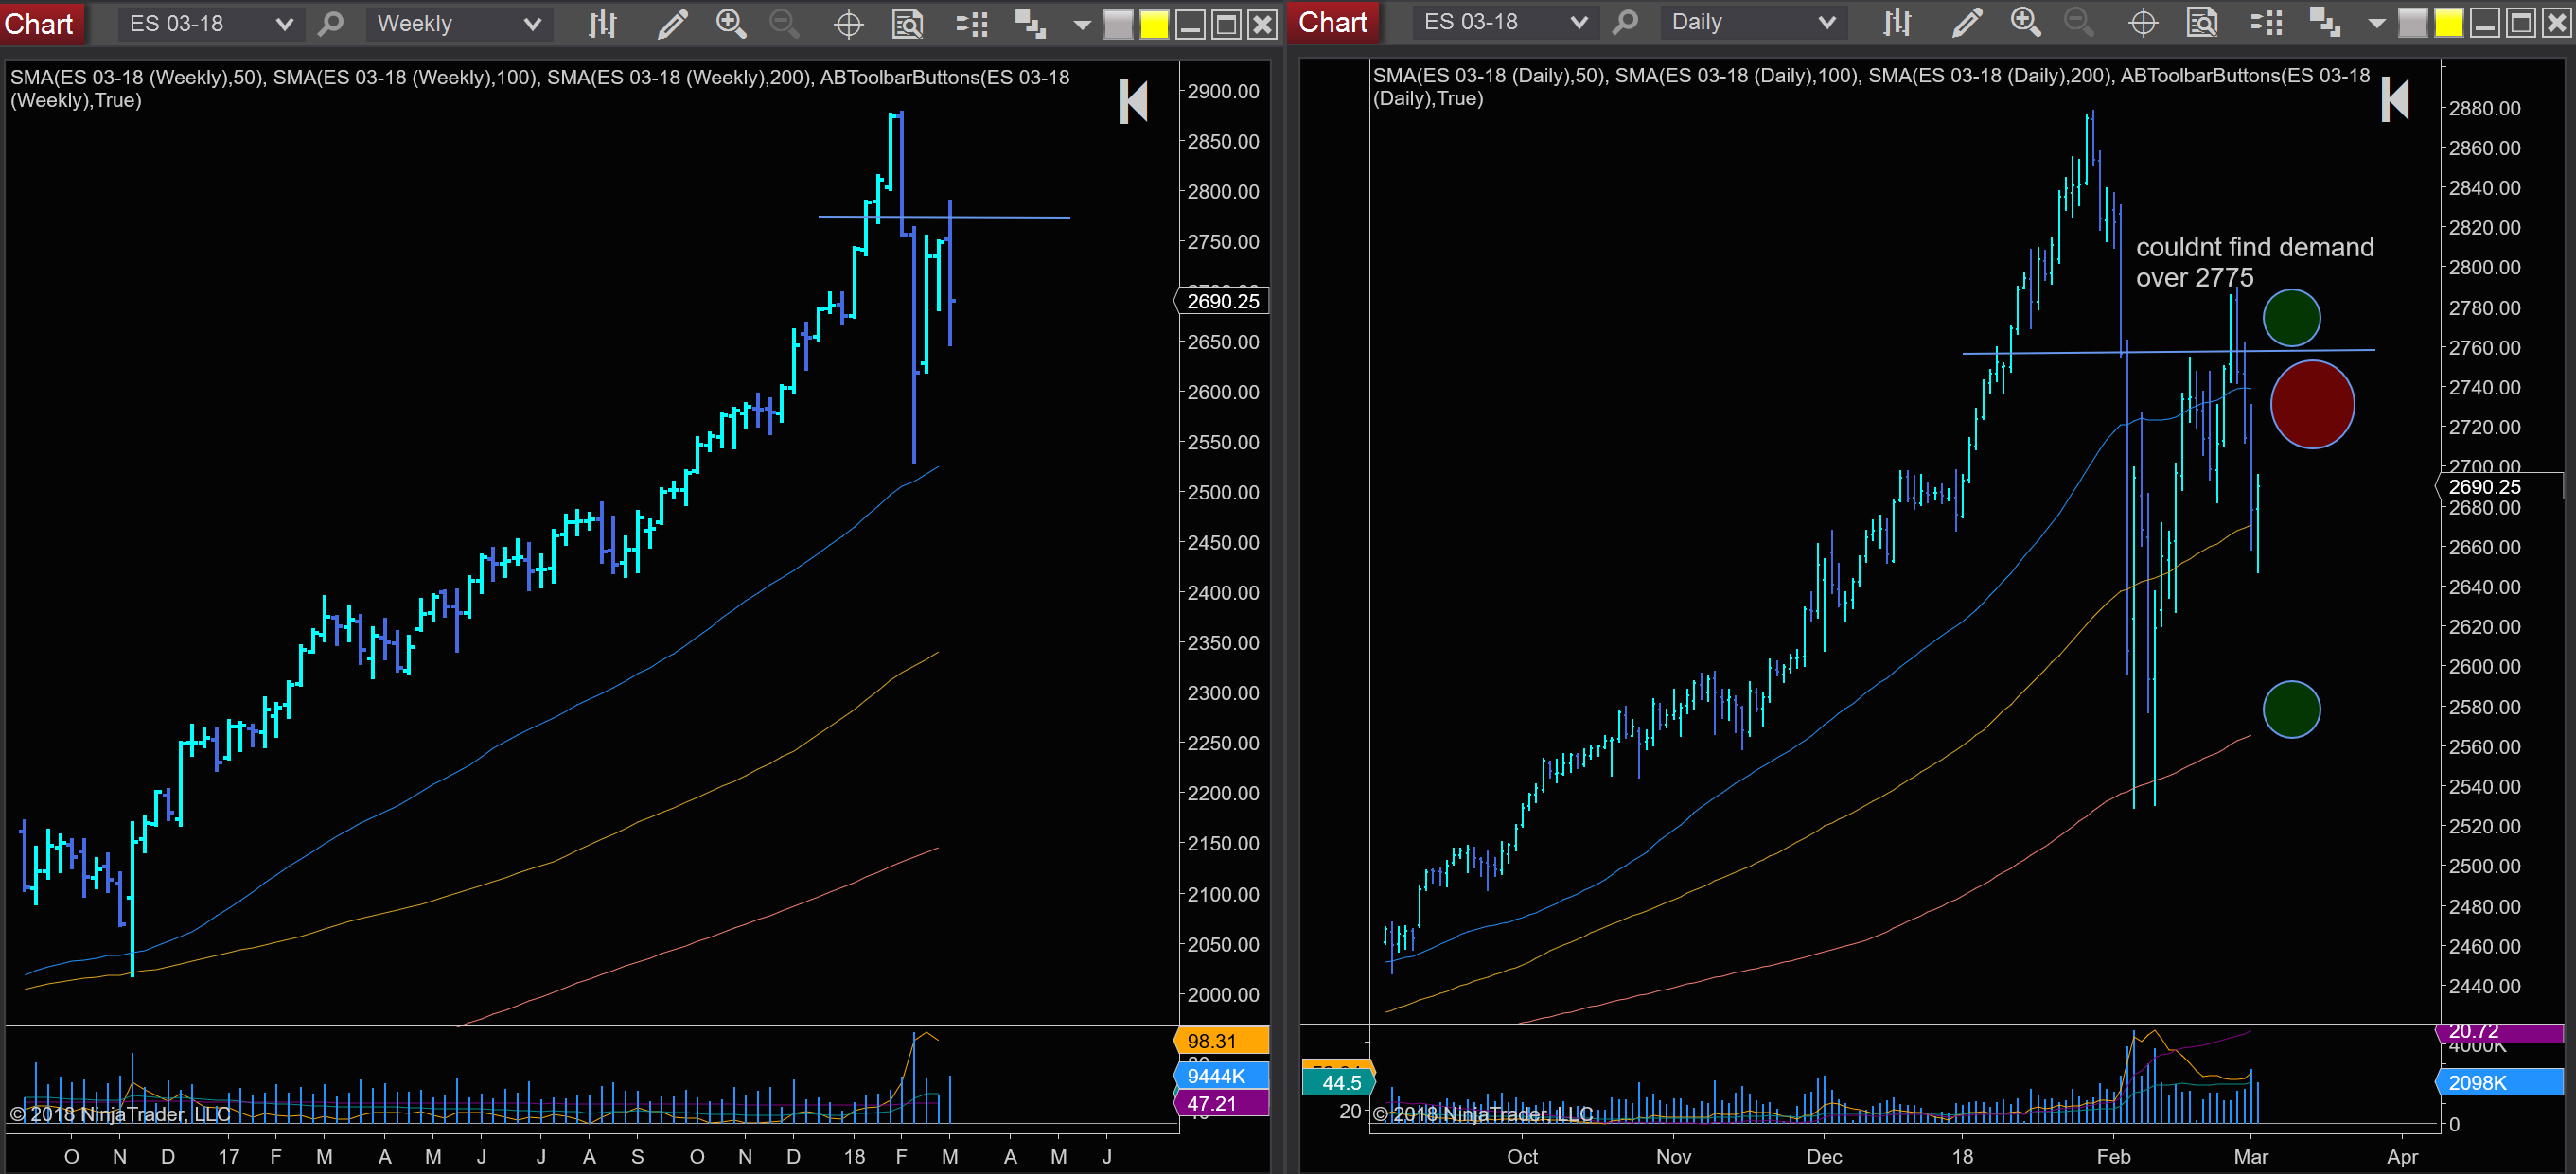Close the Weekly chart window
The height and width of the screenshot is (1174, 2576).
point(1263,24)
